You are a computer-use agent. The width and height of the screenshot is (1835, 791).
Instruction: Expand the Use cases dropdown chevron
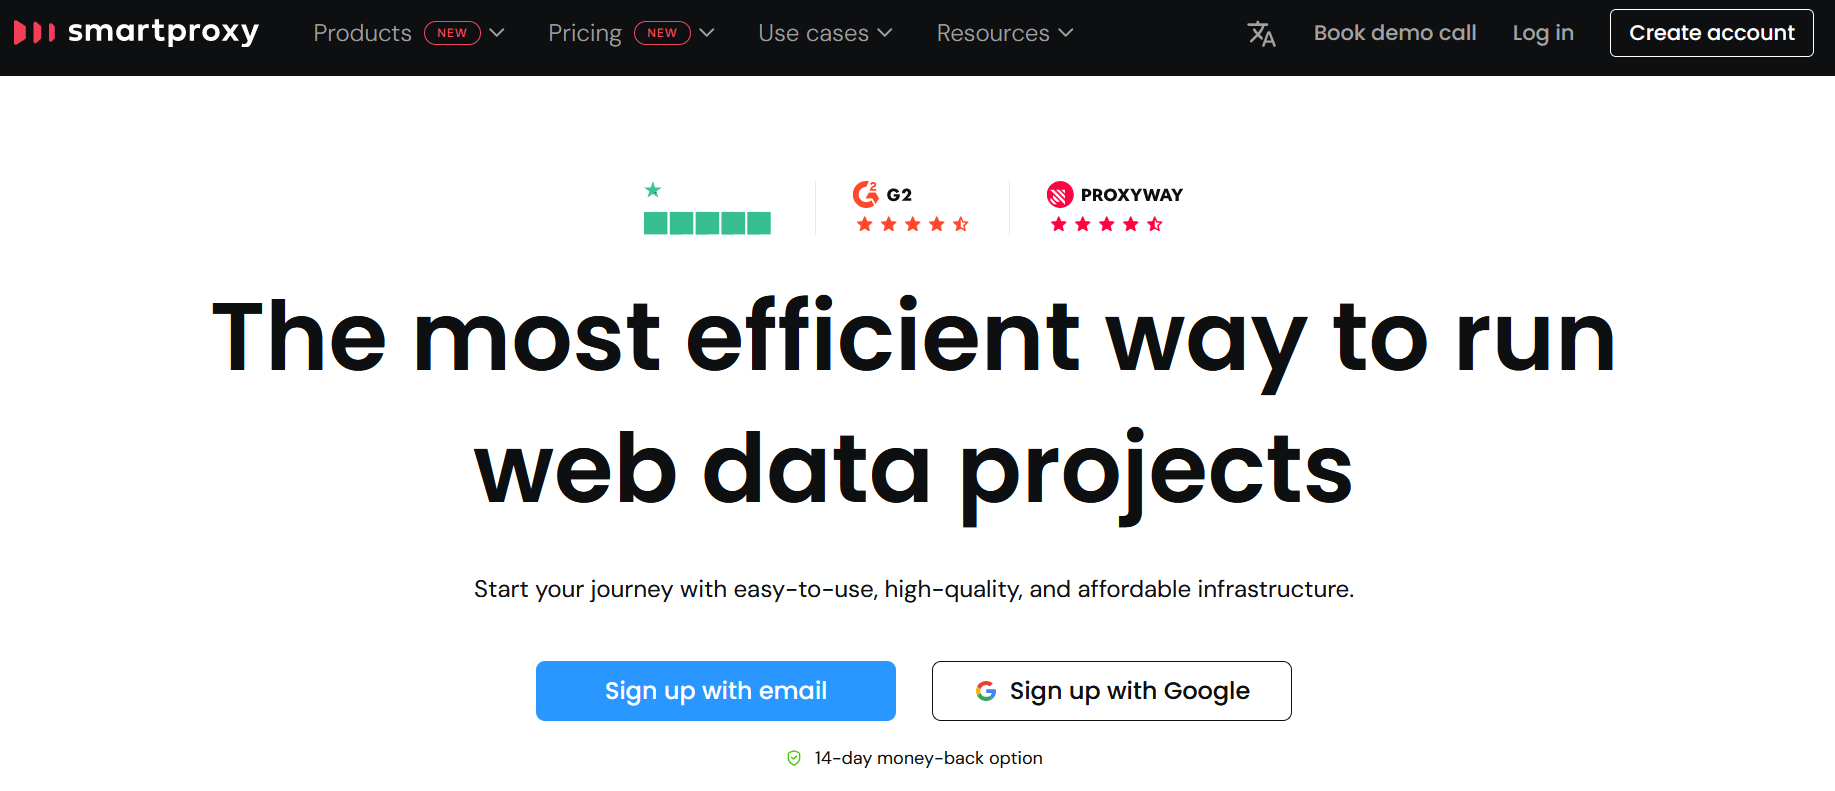885,33
